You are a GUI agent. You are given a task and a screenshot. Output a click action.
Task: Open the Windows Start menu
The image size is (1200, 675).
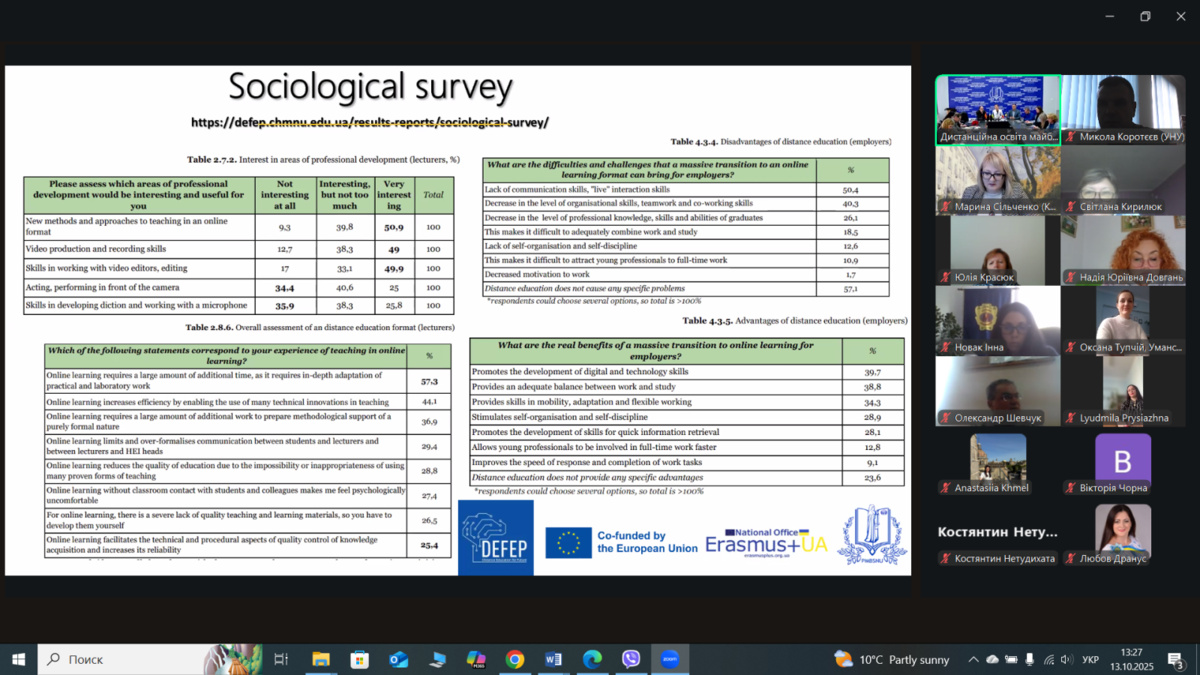pos(18,659)
